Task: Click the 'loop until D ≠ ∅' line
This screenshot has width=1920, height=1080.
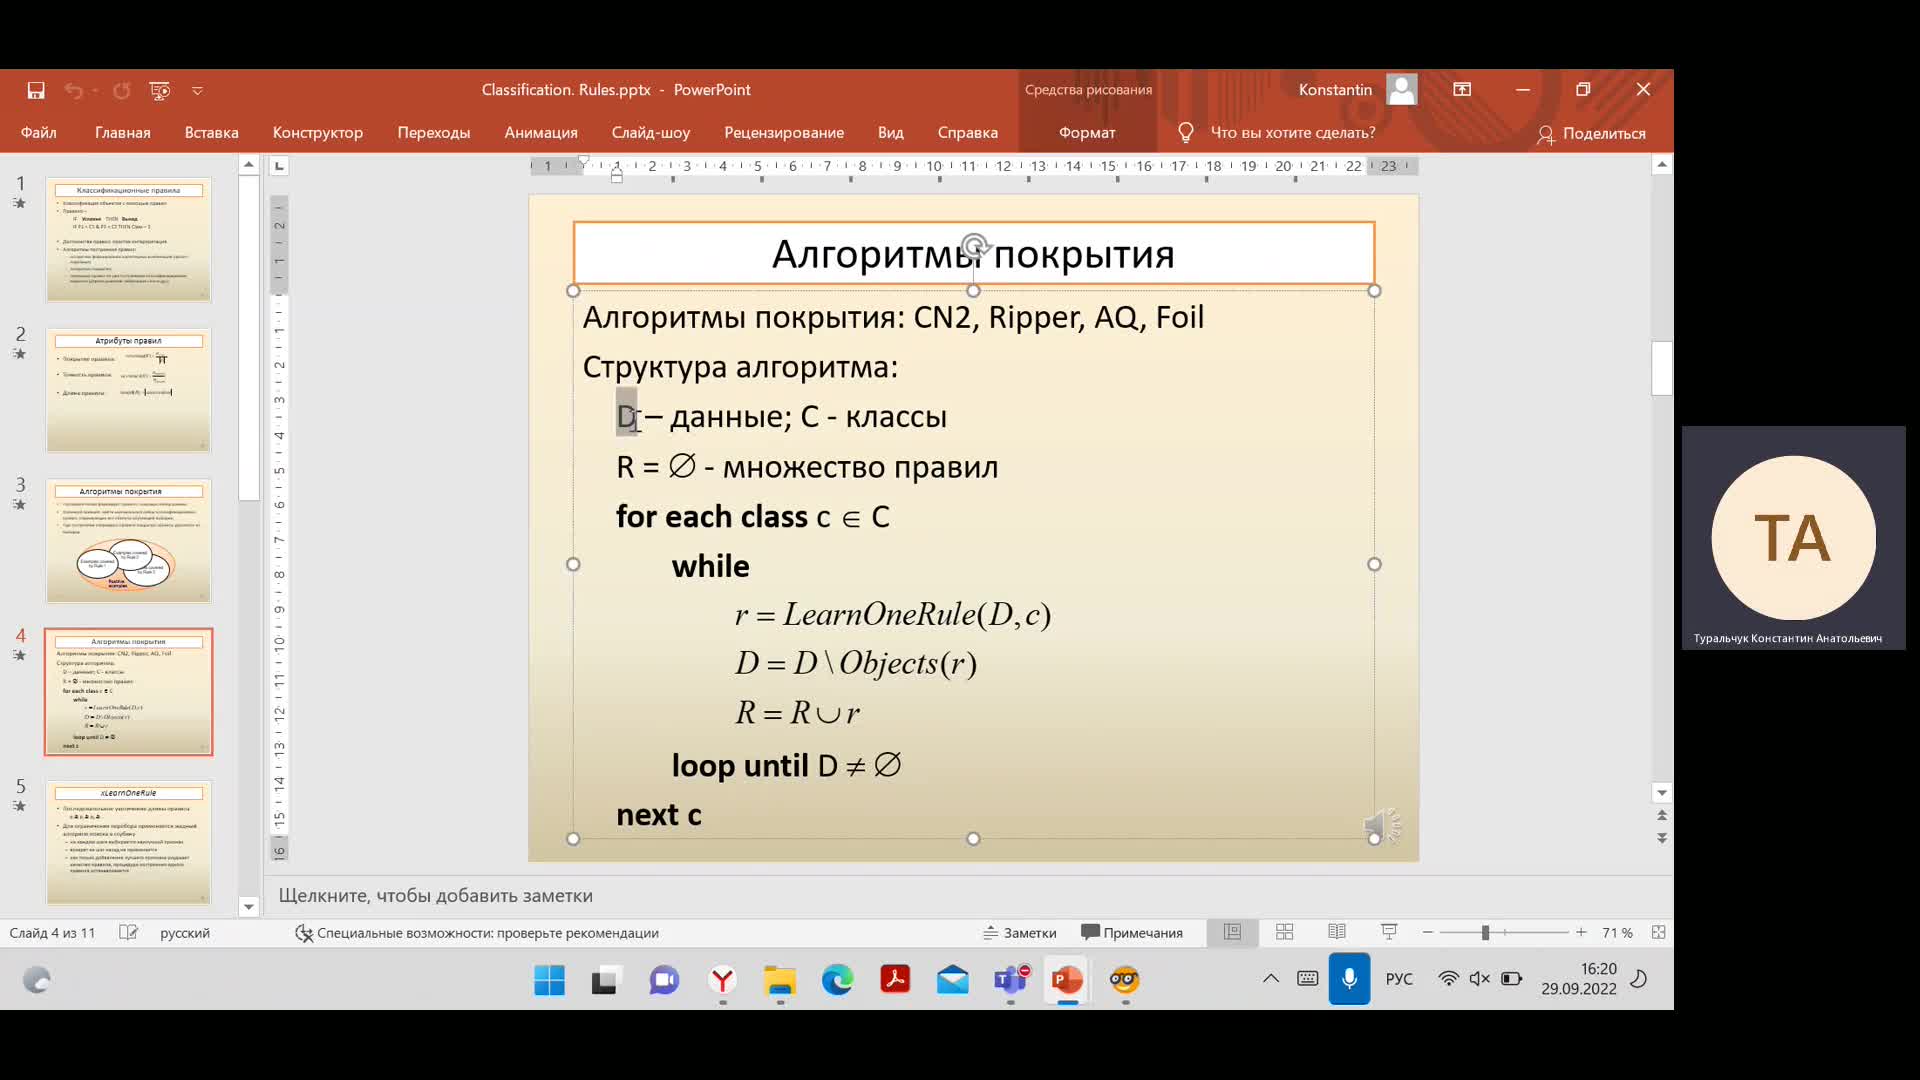Action: pos(787,765)
